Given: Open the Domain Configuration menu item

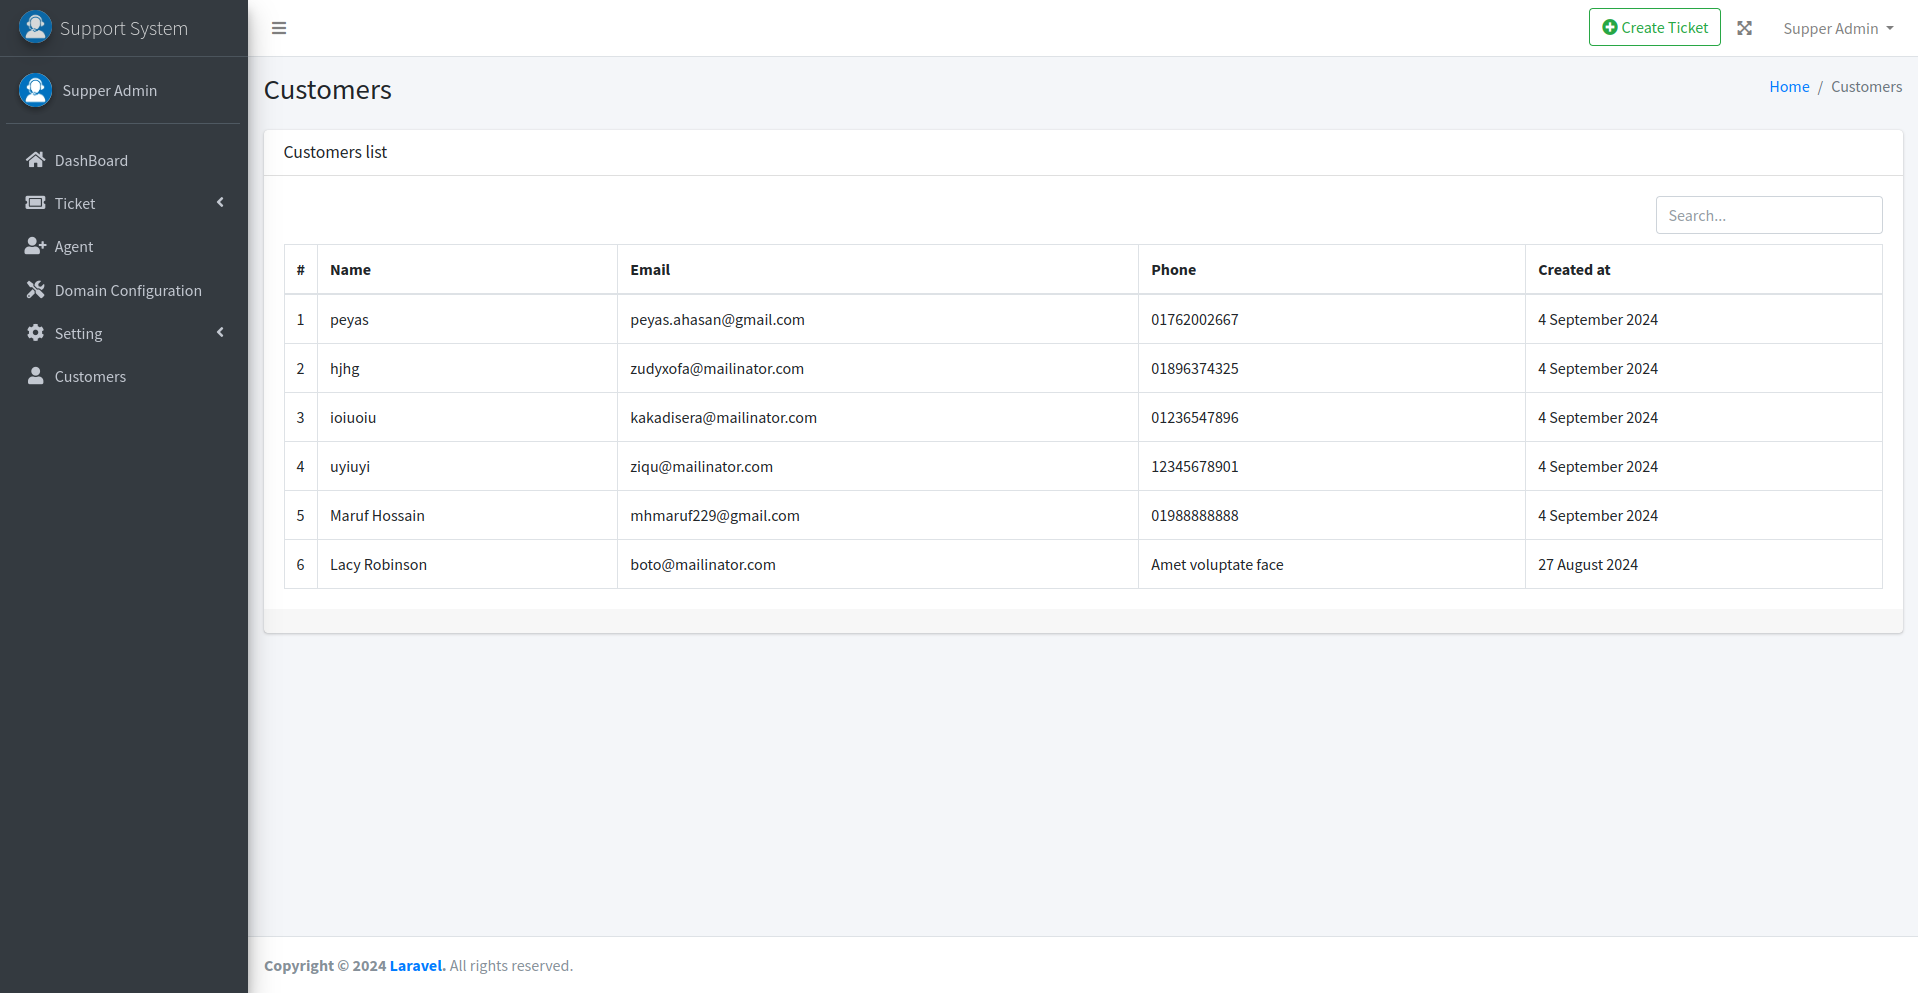Looking at the screenshot, I should 128,291.
